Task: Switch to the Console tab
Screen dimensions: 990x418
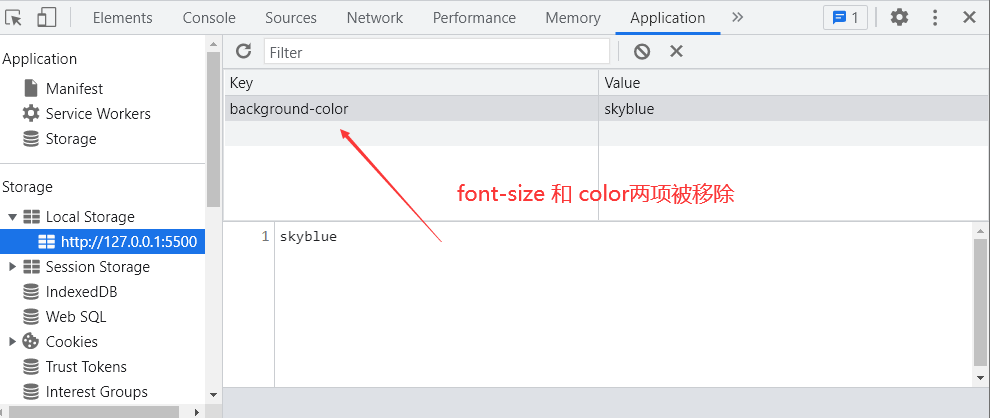Action: click(209, 17)
